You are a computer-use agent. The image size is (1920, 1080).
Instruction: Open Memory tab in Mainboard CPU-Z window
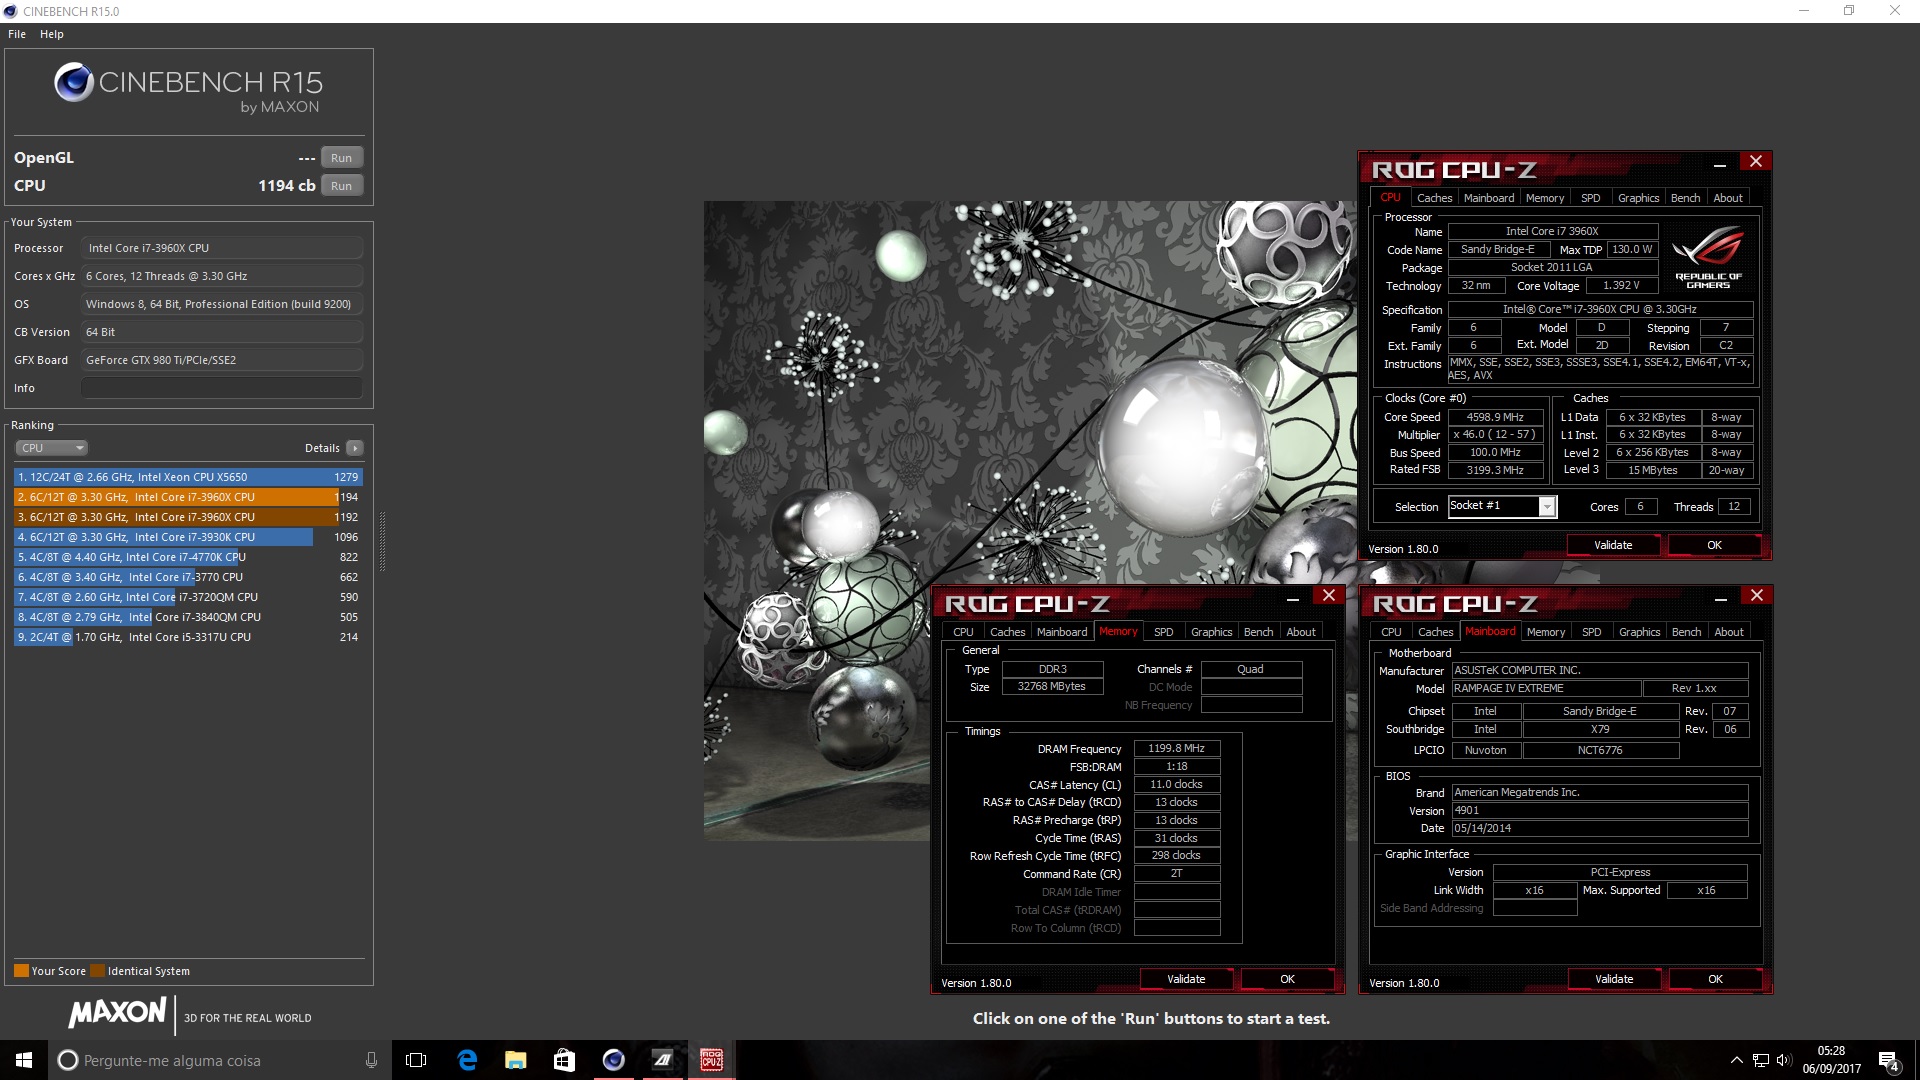coord(1546,632)
